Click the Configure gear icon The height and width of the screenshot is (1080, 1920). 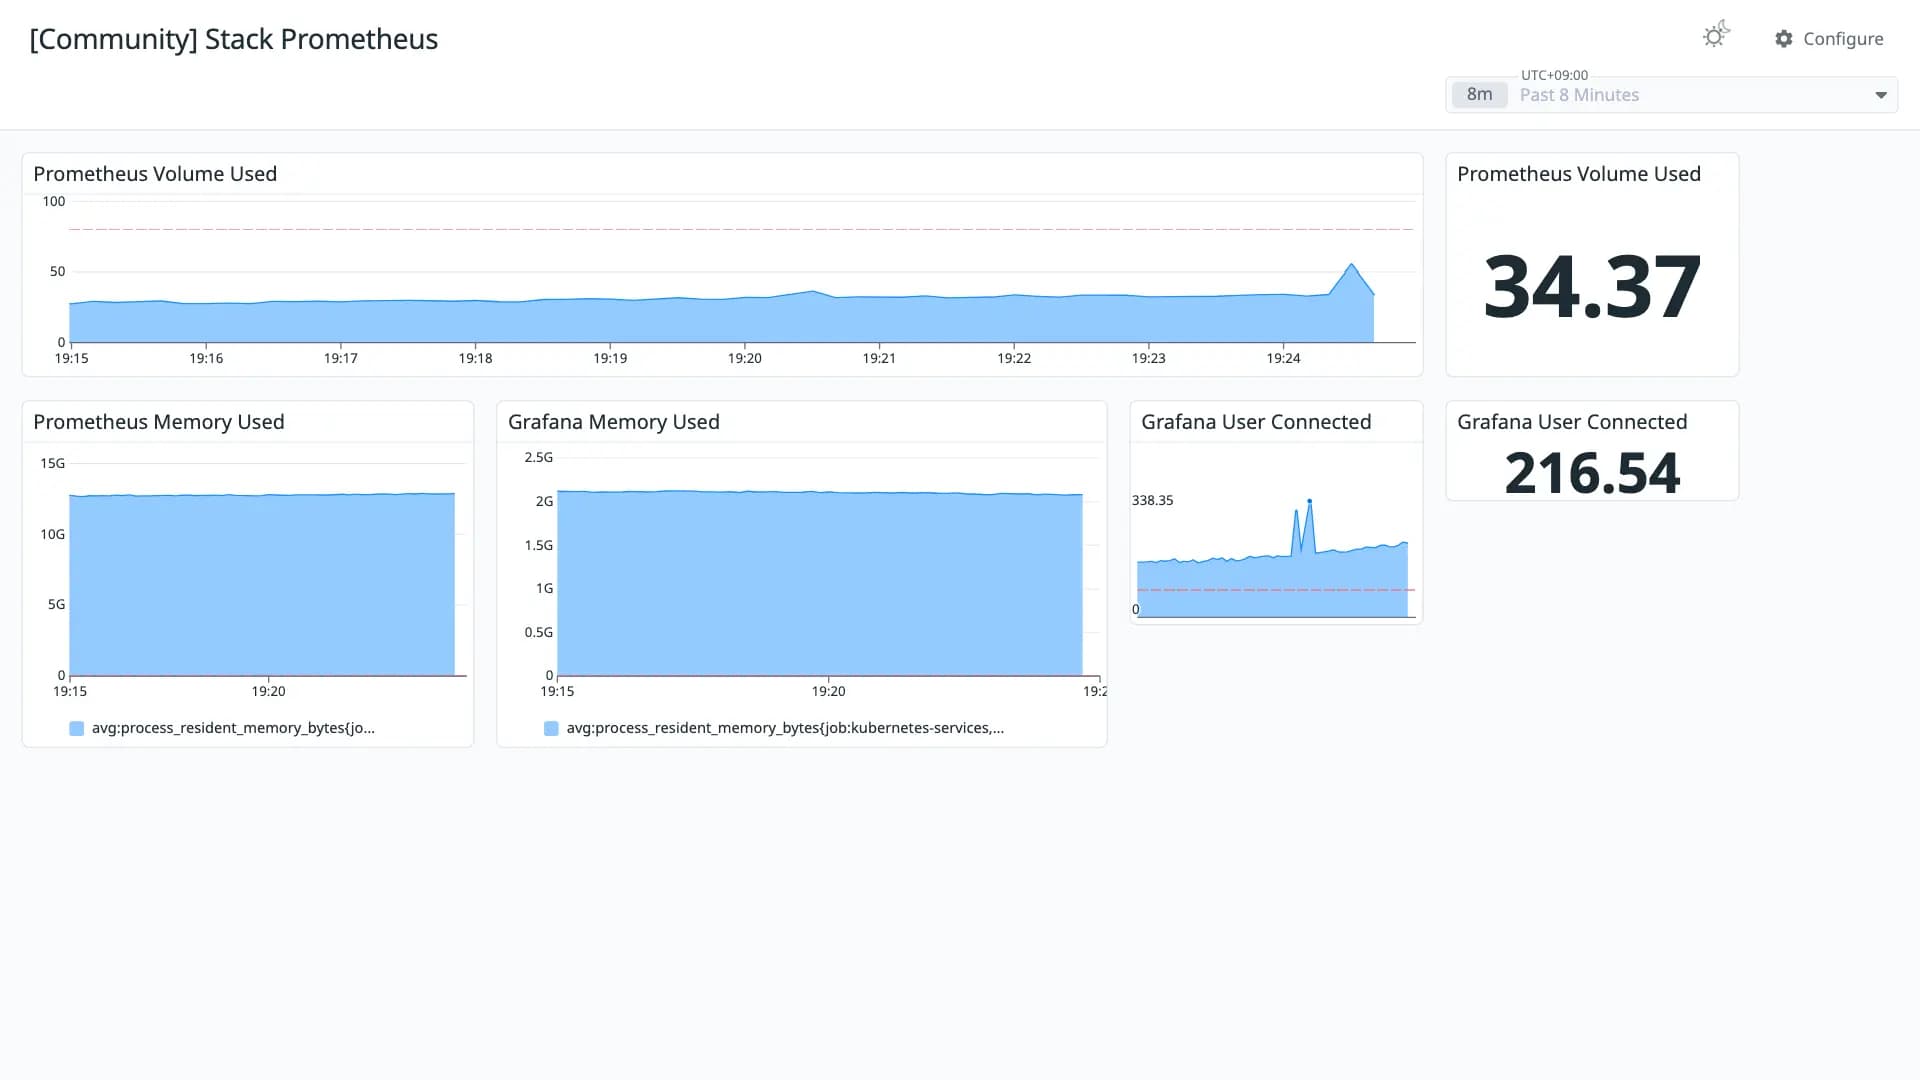[1783, 39]
